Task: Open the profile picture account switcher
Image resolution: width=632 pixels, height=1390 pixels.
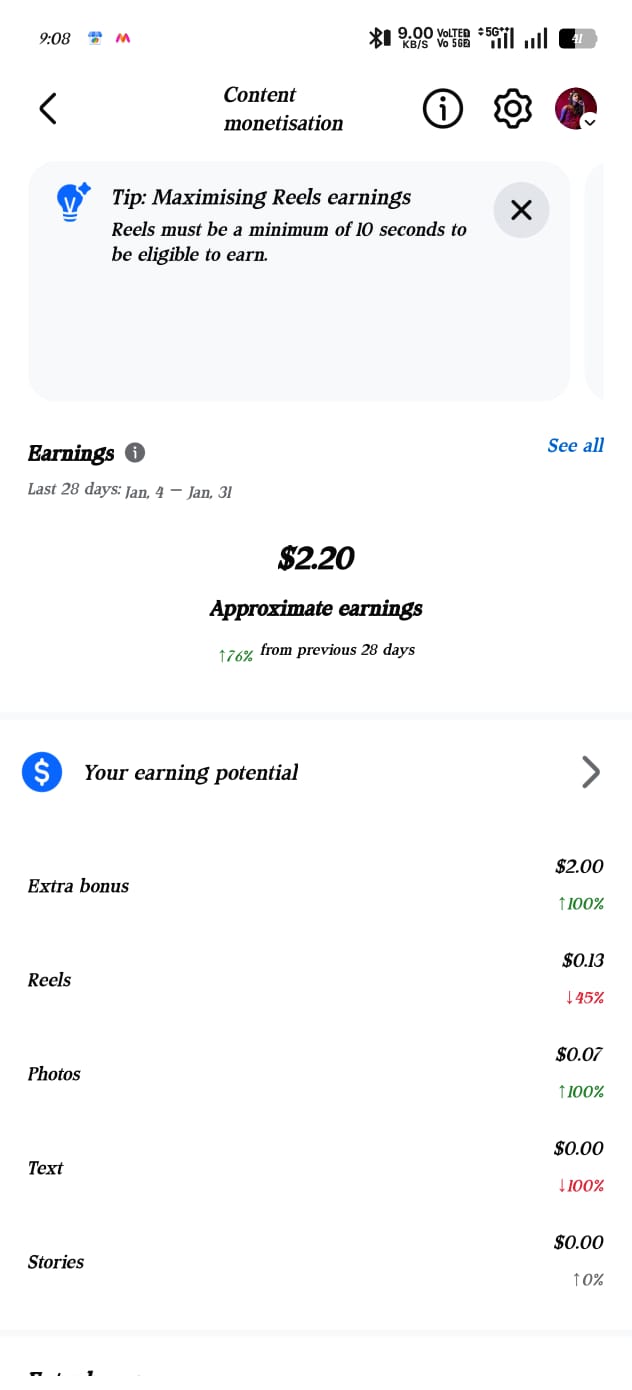Action: [576, 108]
